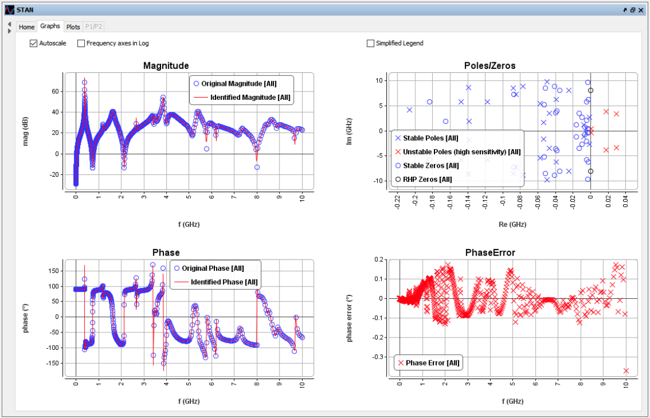Click Identified Phase [All] legend entry
Image resolution: width=650 pixels, height=418 pixels.
[x=215, y=282]
